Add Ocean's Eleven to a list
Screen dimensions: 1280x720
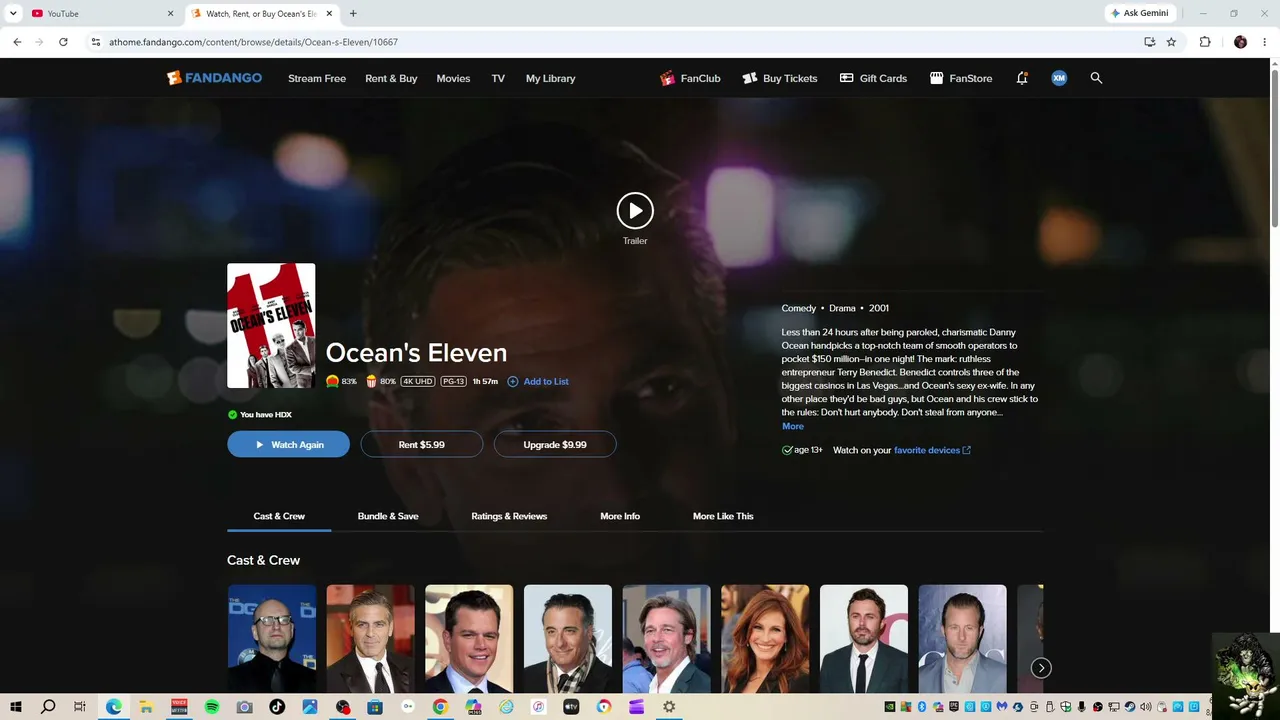click(x=538, y=381)
